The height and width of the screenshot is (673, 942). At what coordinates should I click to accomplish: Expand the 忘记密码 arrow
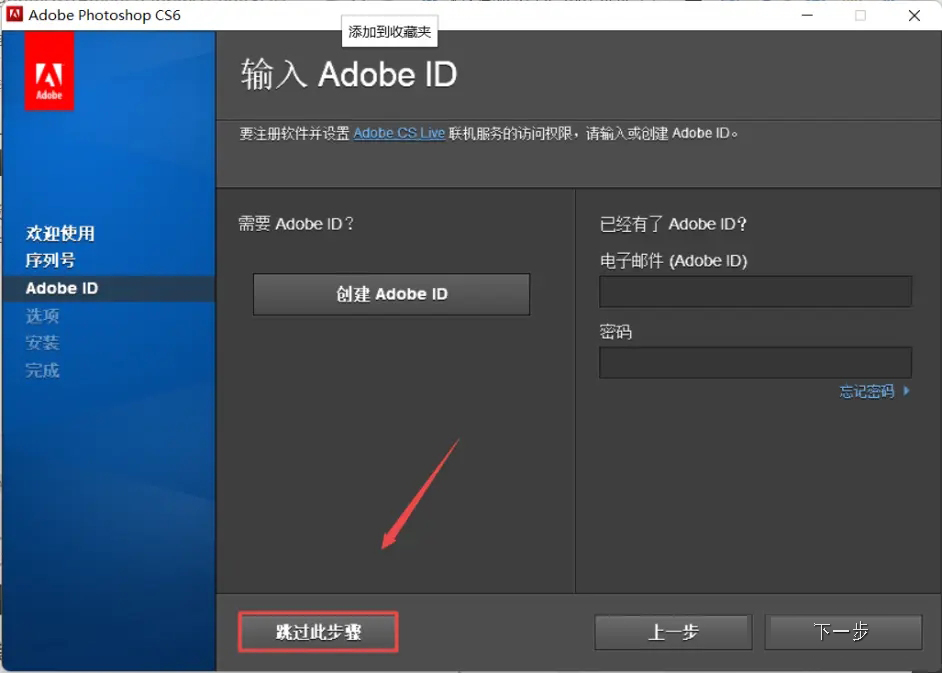tap(906, 391)
